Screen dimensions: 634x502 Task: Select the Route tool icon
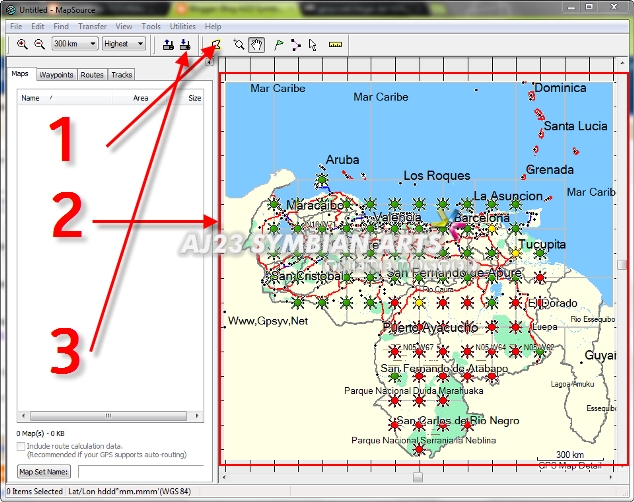point(296,44)
